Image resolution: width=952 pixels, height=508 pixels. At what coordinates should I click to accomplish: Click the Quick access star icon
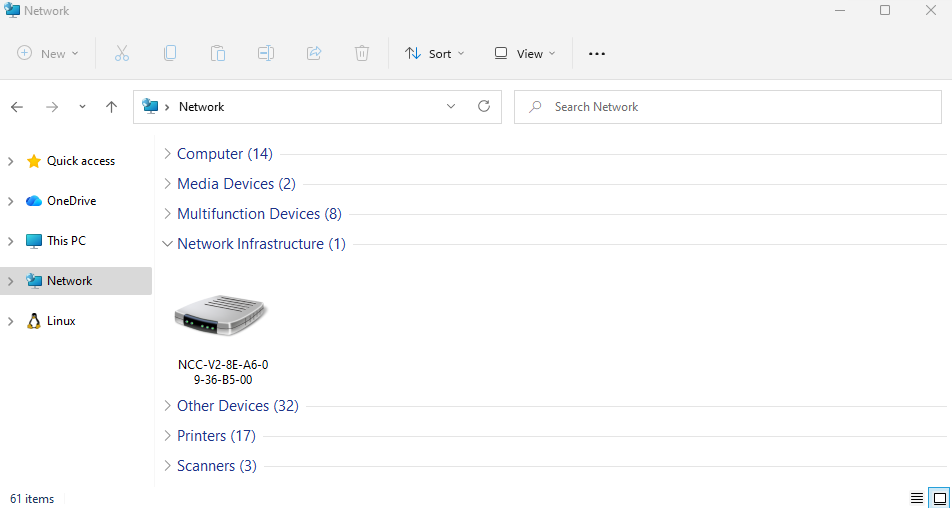34,161
